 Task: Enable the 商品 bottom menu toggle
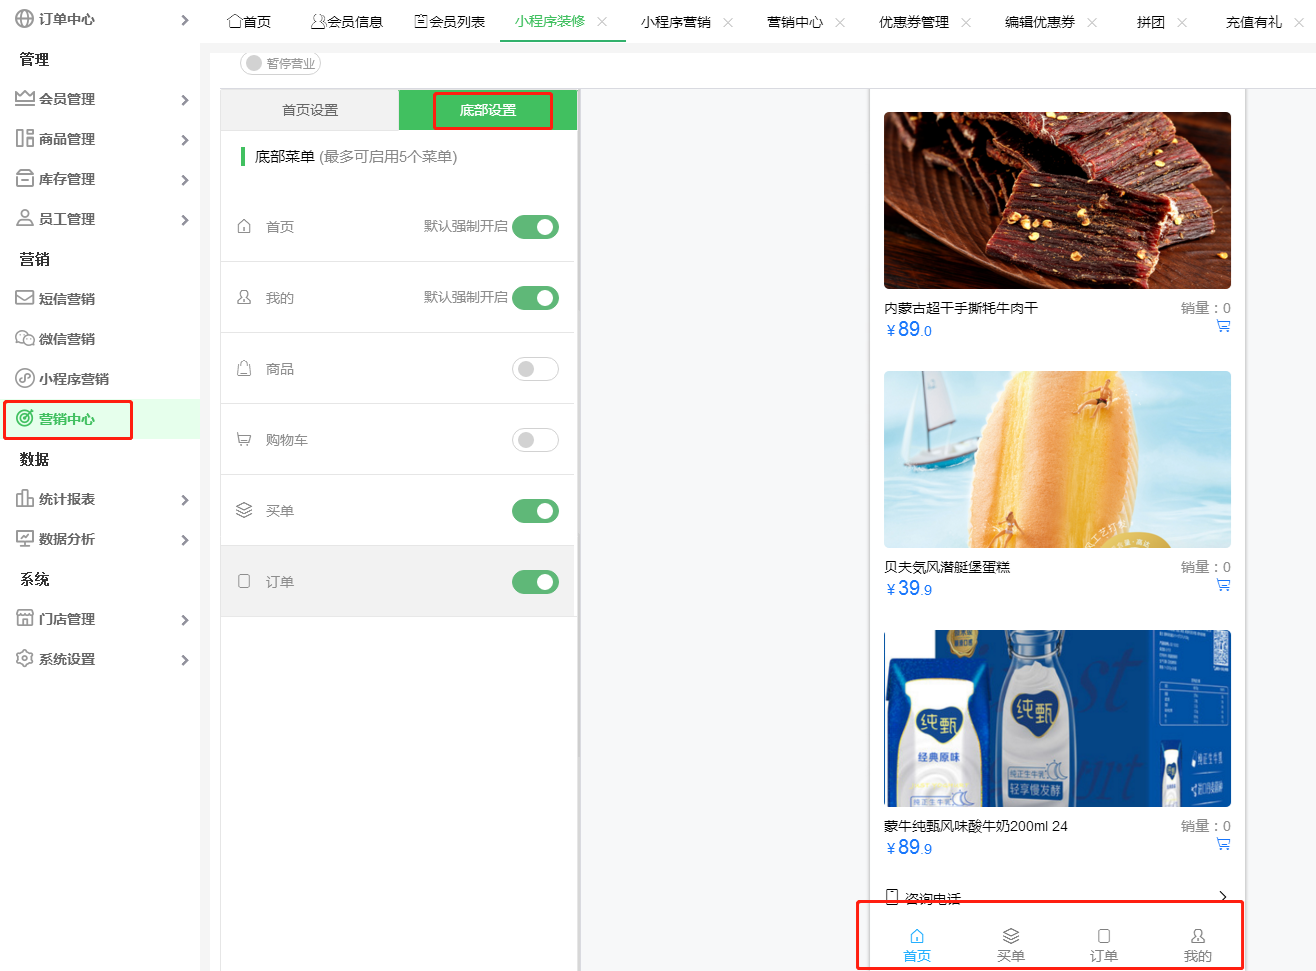click(x=535, y=368)
